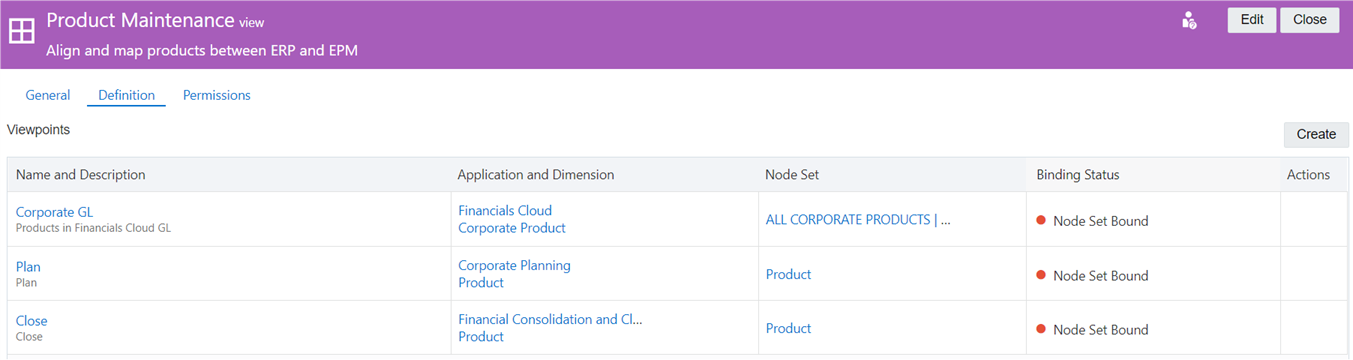
Task: Click the Create viewpoint button
Action: (x=1316, y=134)
